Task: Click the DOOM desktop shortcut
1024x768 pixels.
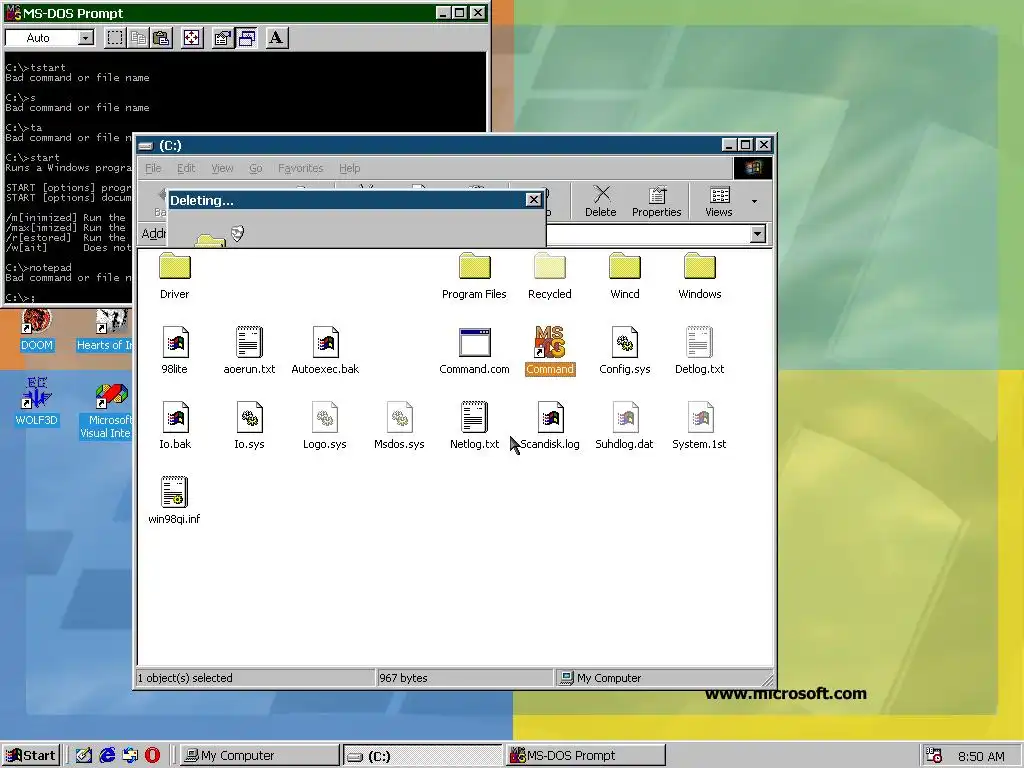Action: (x=37, y=330)
